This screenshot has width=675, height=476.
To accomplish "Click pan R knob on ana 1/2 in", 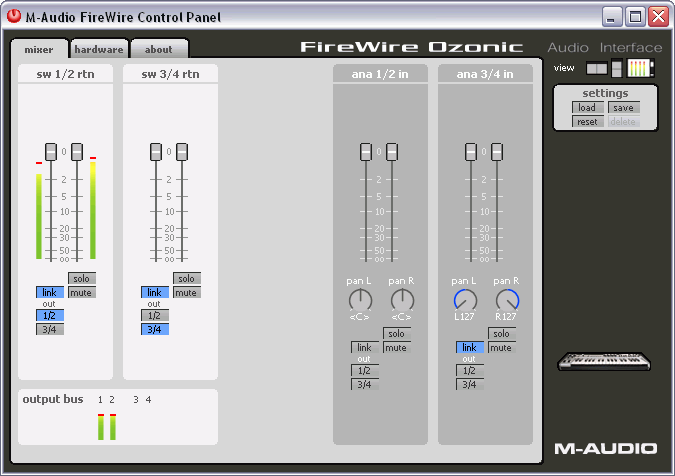I will 403,300.
